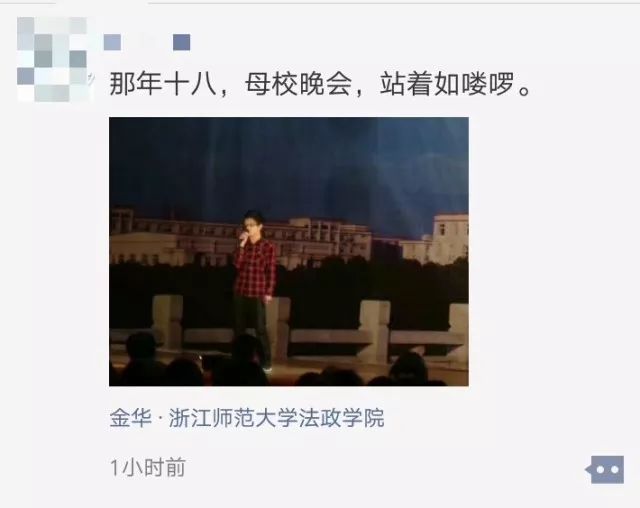Tap 浙江师范大学法政学院 in the location tag
Image resolution: width=640 pixels, height=508 pixels.
277,417
